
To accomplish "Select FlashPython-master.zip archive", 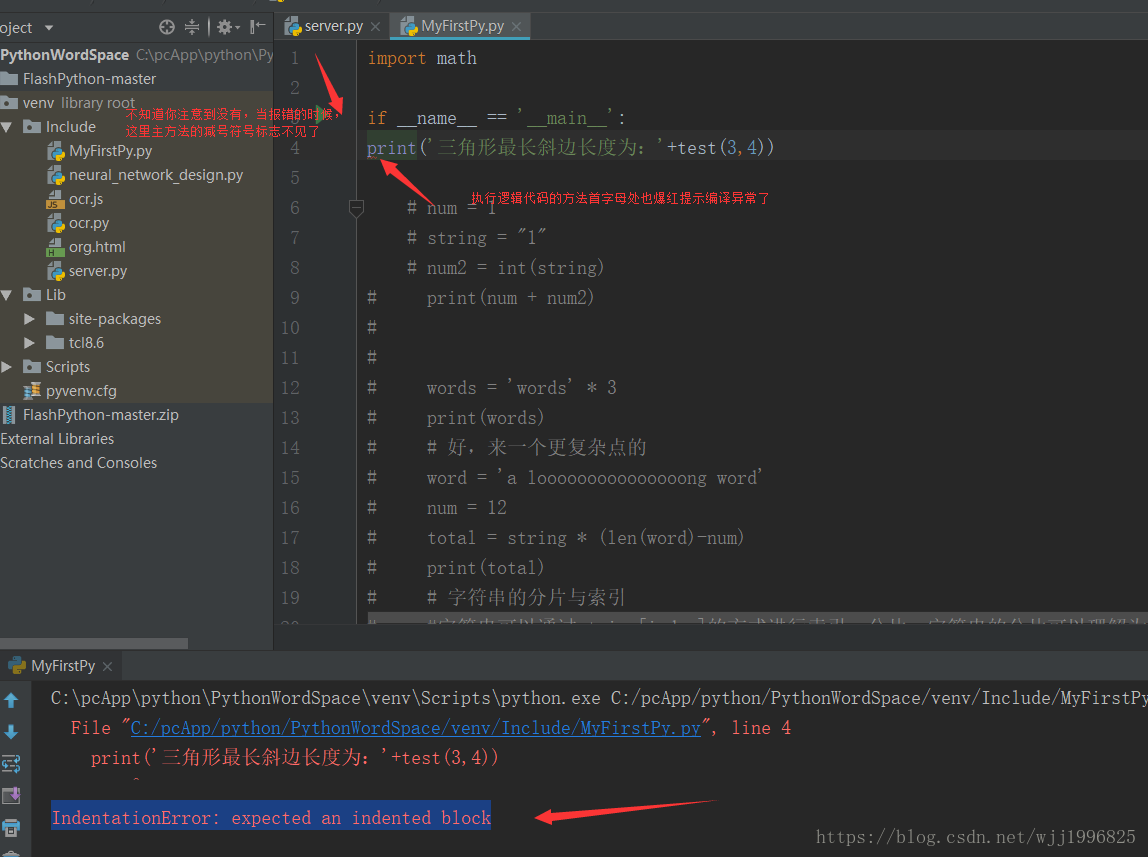I will pyautogui.click(x=100, y=415).
